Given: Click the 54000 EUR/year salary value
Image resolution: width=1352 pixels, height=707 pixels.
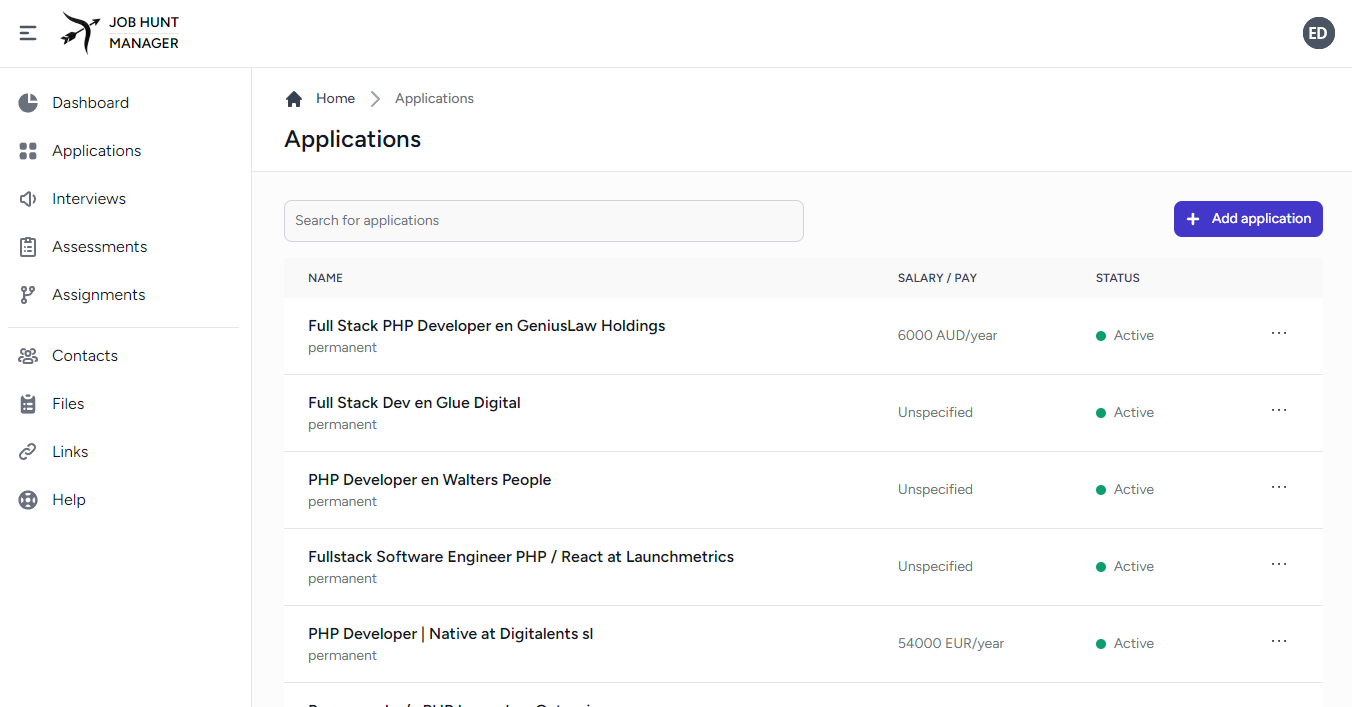Looking at the screenshot, I should (x=951, y=644).
